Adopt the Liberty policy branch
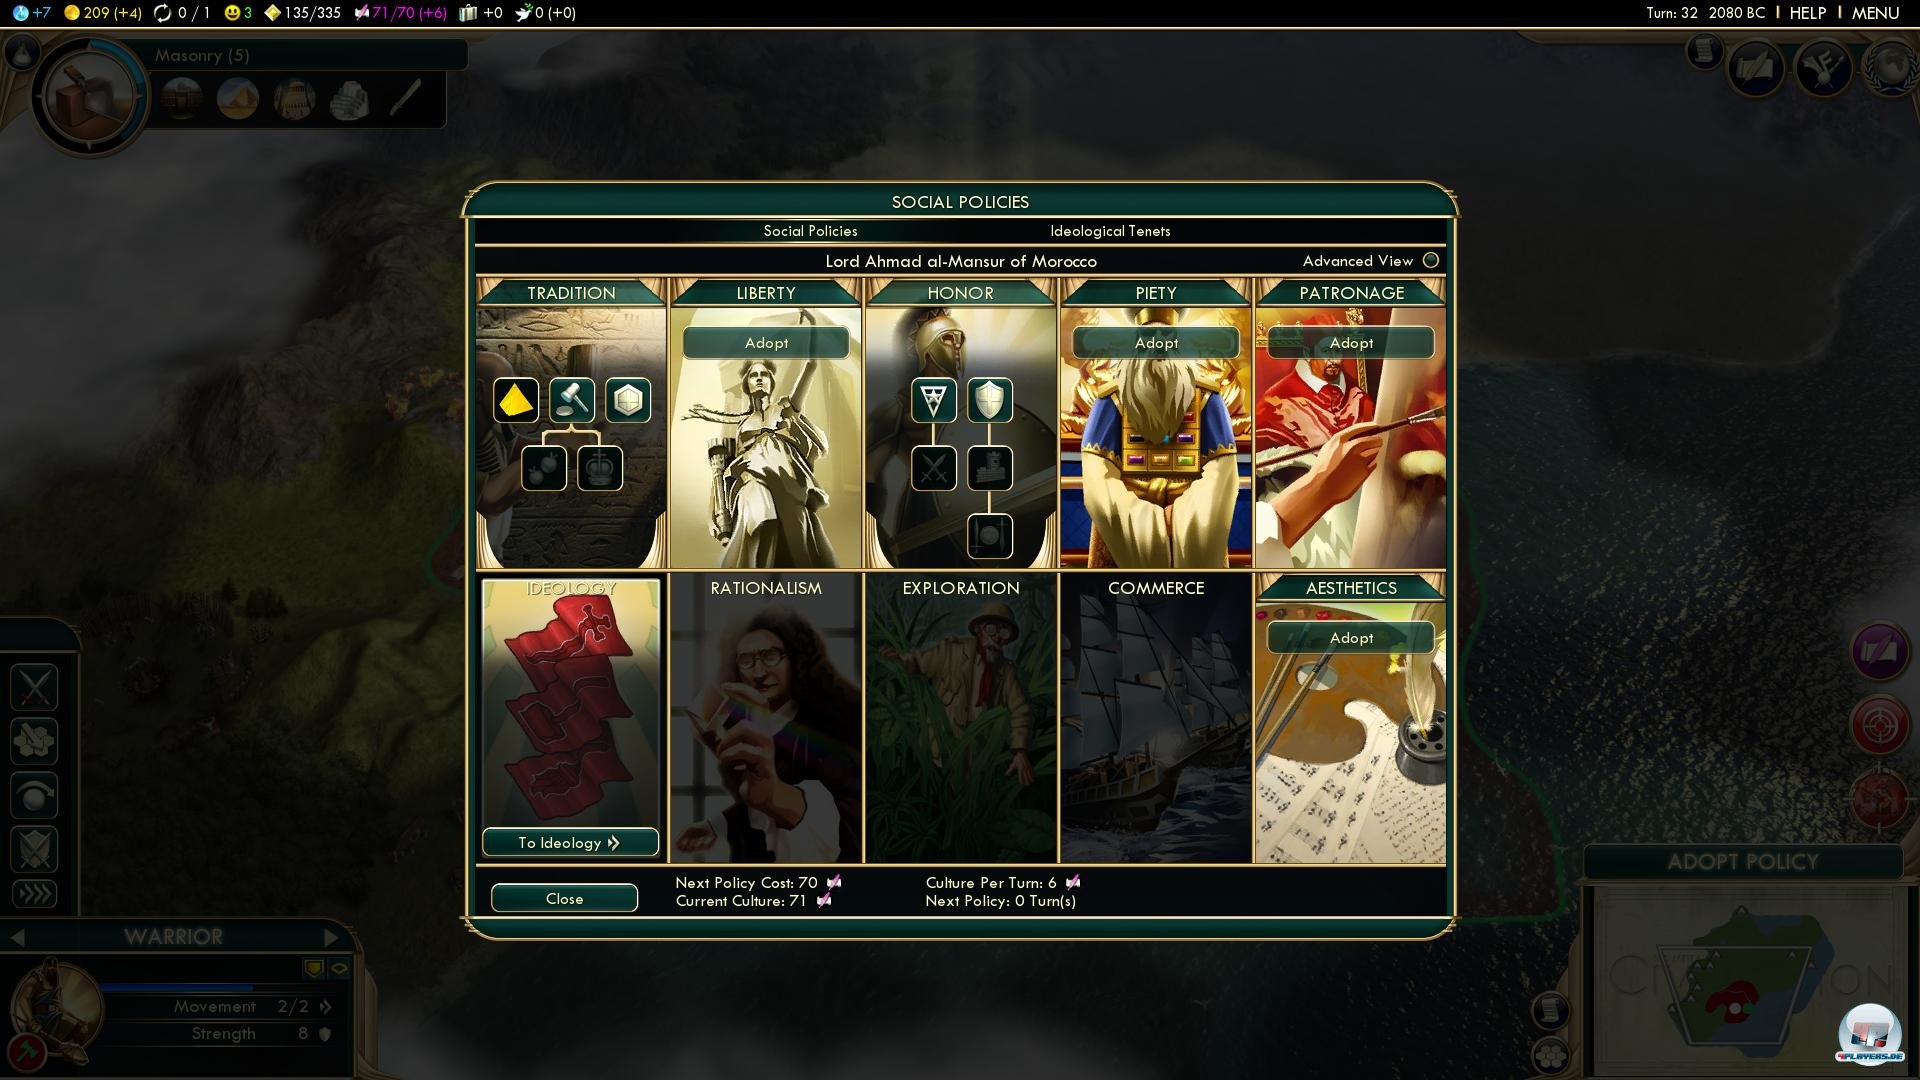The width and height of the screenshot is (1920, 1080). [766, 343]
